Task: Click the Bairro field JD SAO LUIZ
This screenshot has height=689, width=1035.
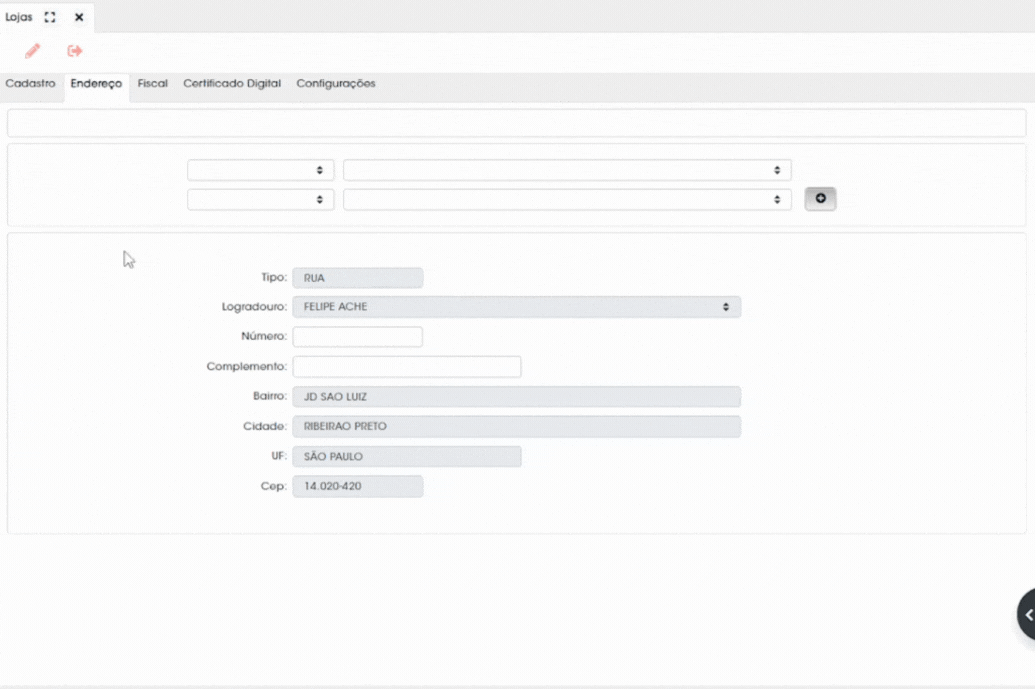Action: [517, 397]
